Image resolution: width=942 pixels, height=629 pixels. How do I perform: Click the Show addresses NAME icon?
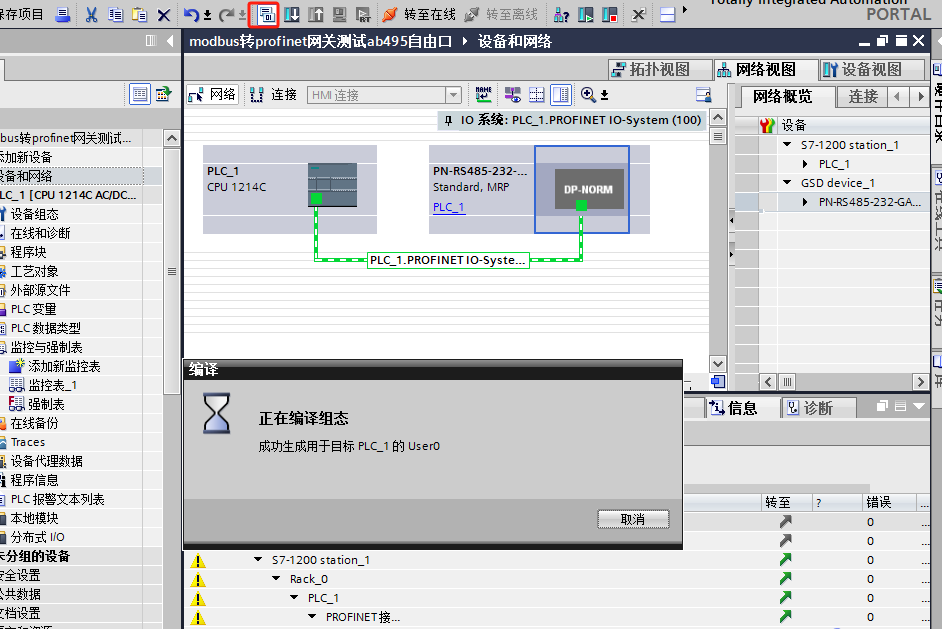484,94
